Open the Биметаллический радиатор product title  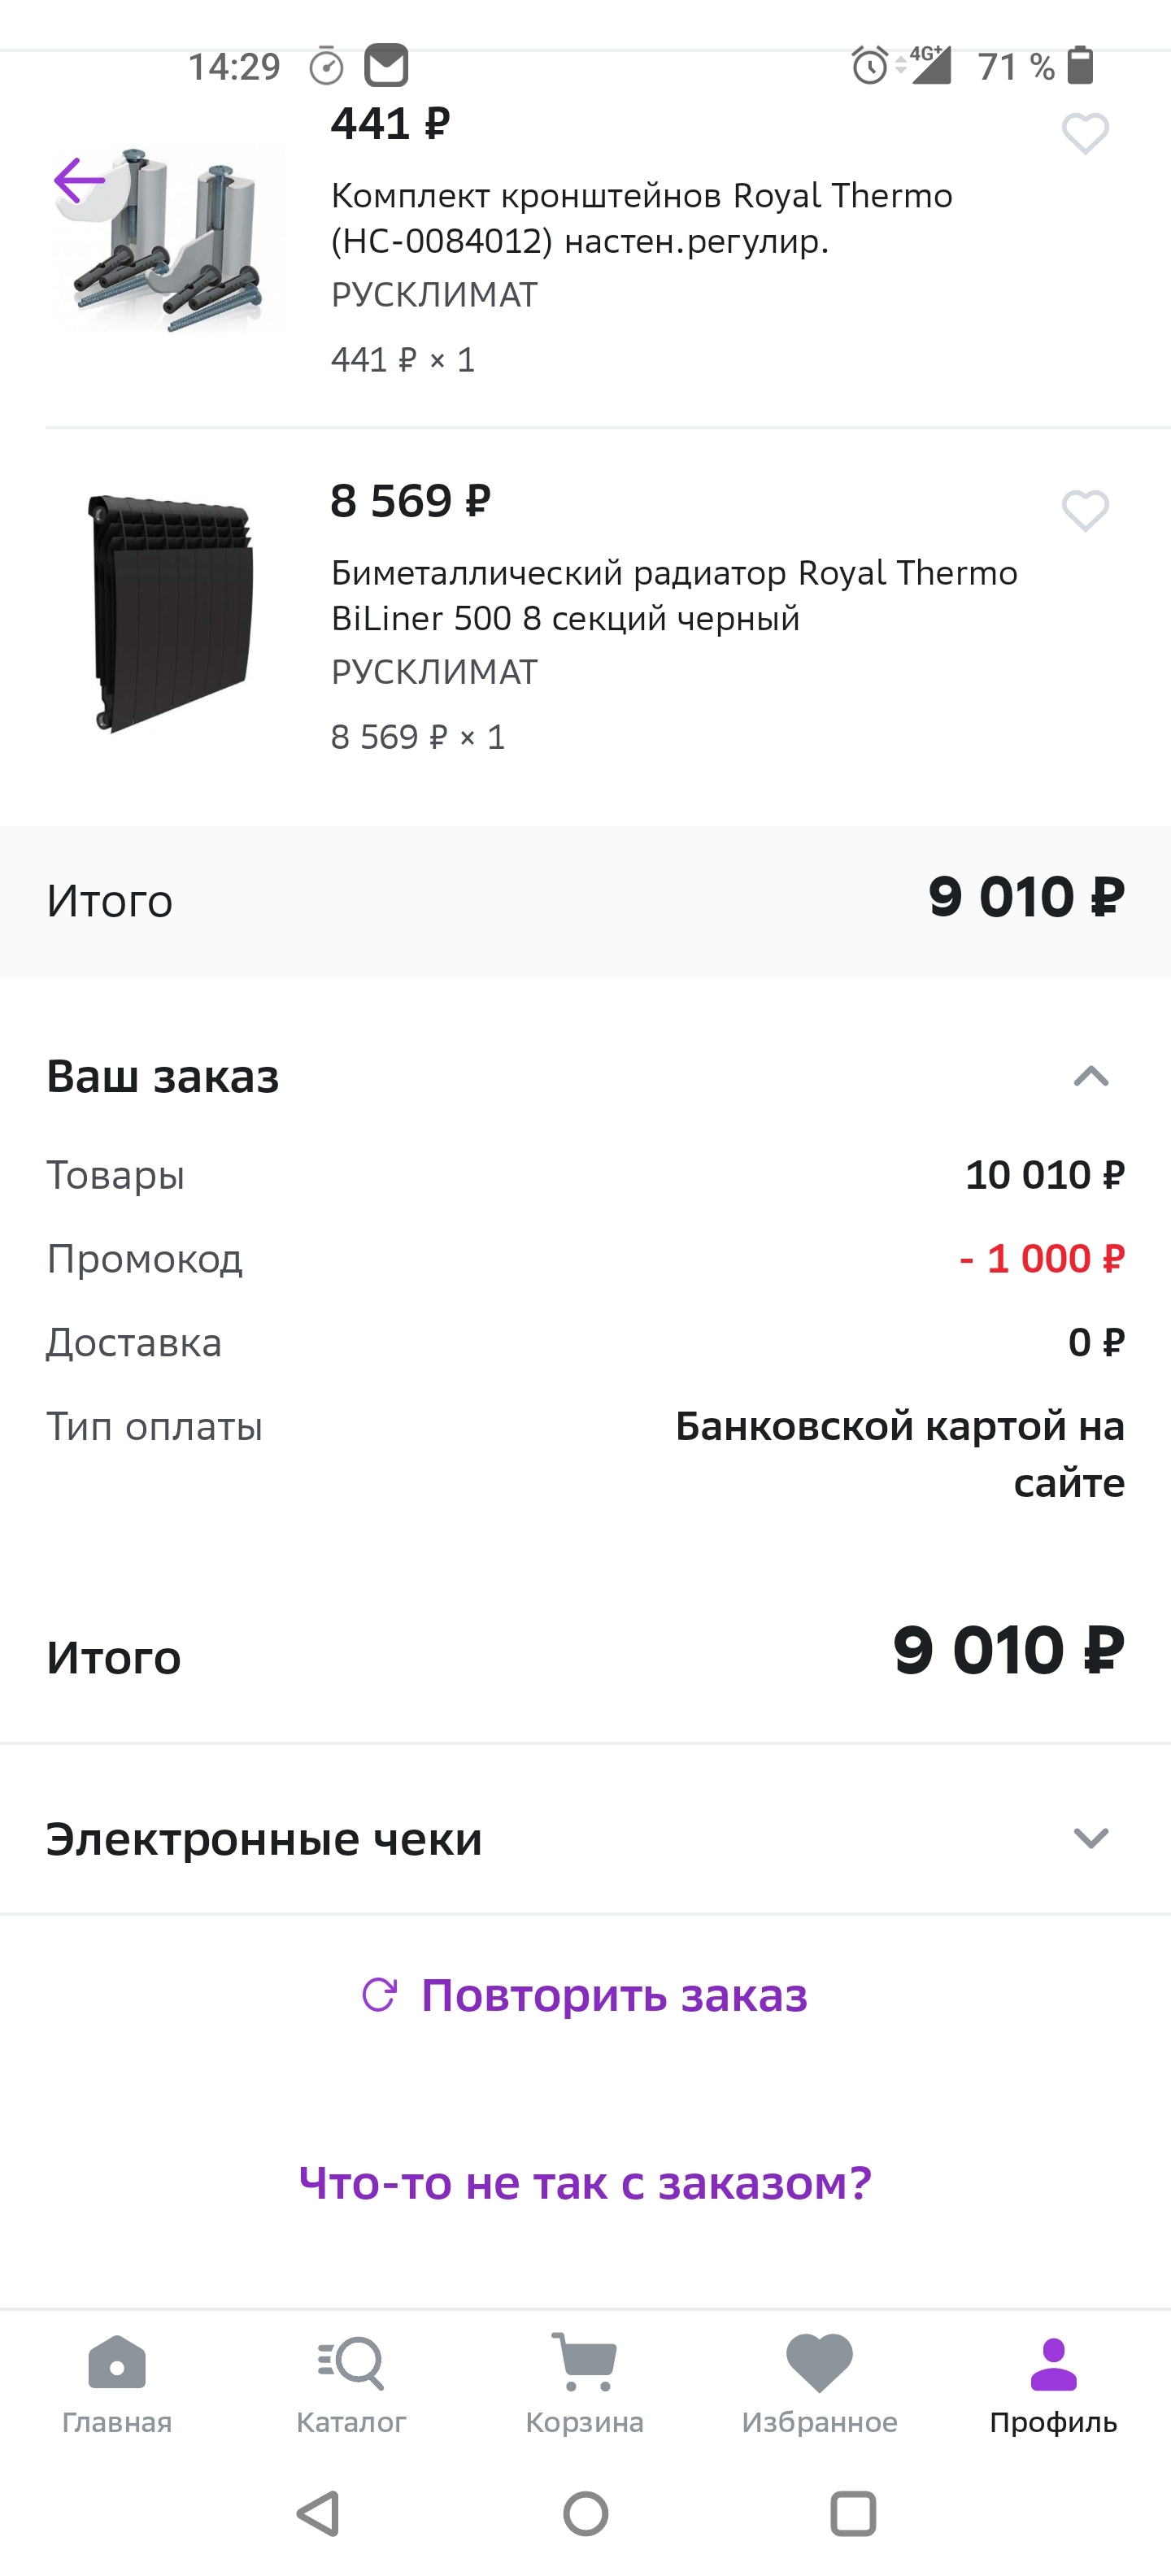(x=674, y=596)
